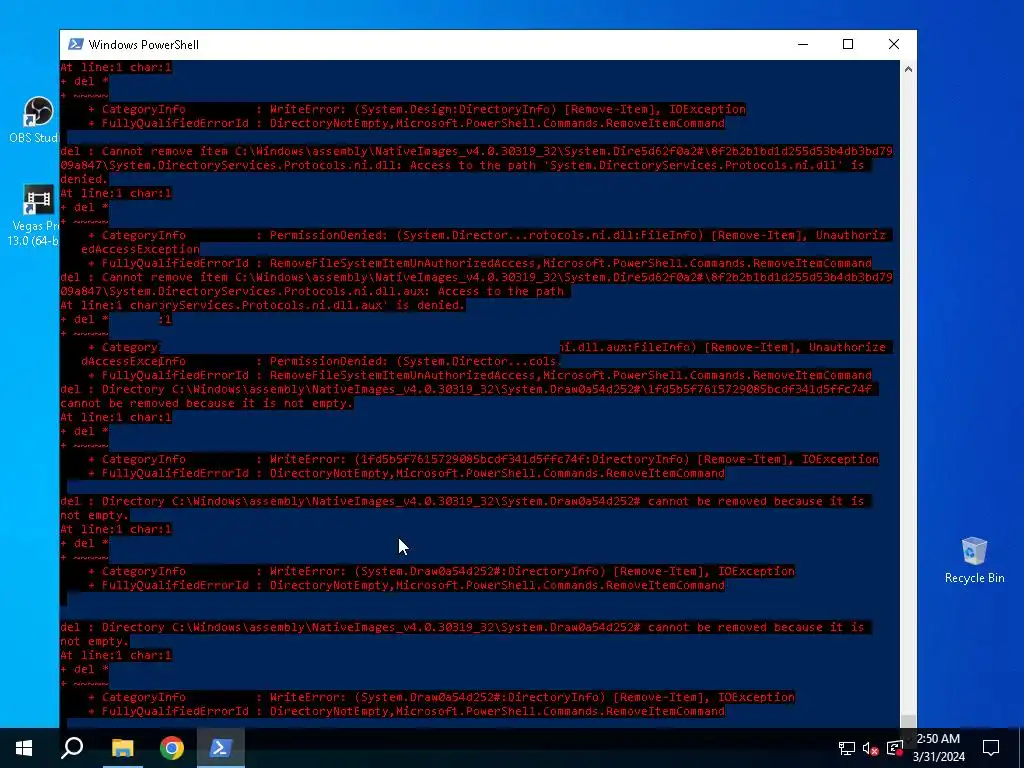
Task: Open the Recycle Bin desktop icon
Action: coord(974,560)
